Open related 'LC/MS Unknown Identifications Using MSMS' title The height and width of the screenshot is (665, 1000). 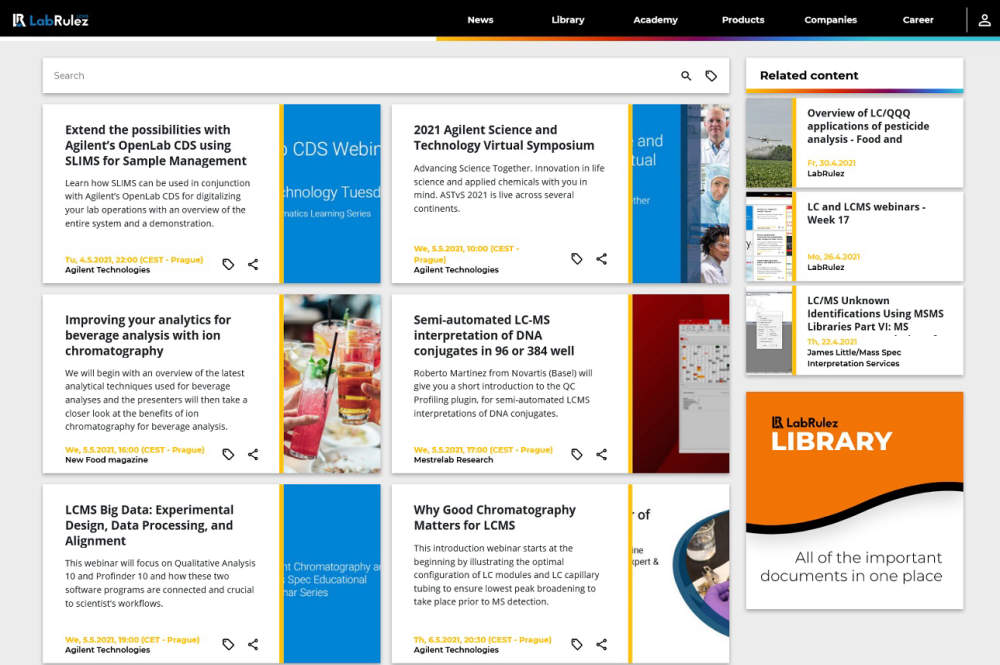875,314
